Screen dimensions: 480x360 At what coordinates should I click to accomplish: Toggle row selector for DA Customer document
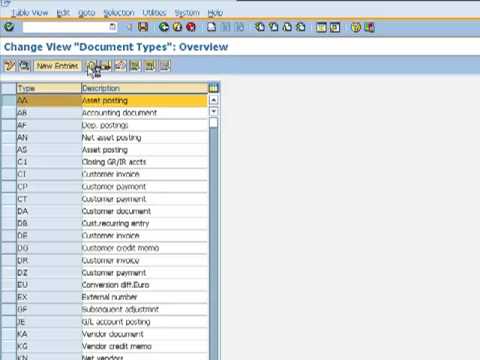(8, 211)
